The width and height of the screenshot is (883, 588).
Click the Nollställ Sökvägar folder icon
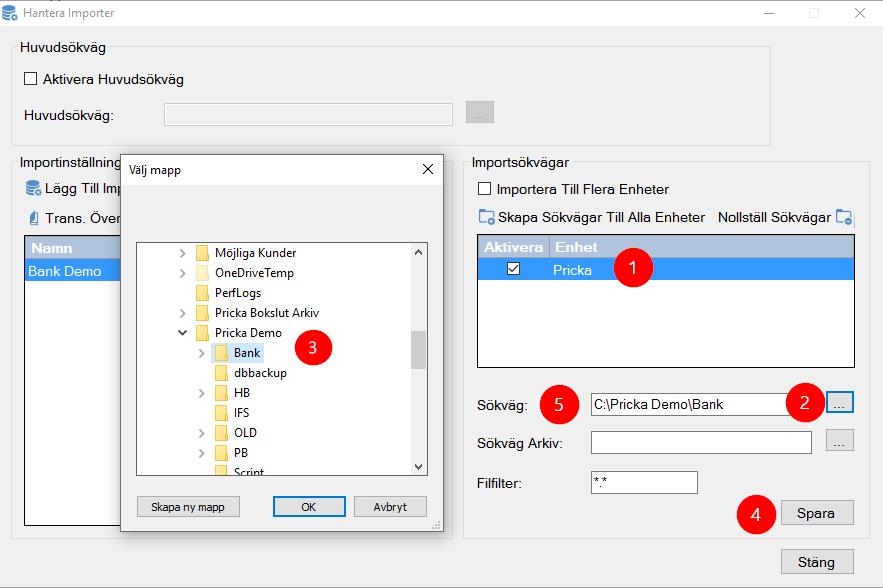click(x=844, y=217)
